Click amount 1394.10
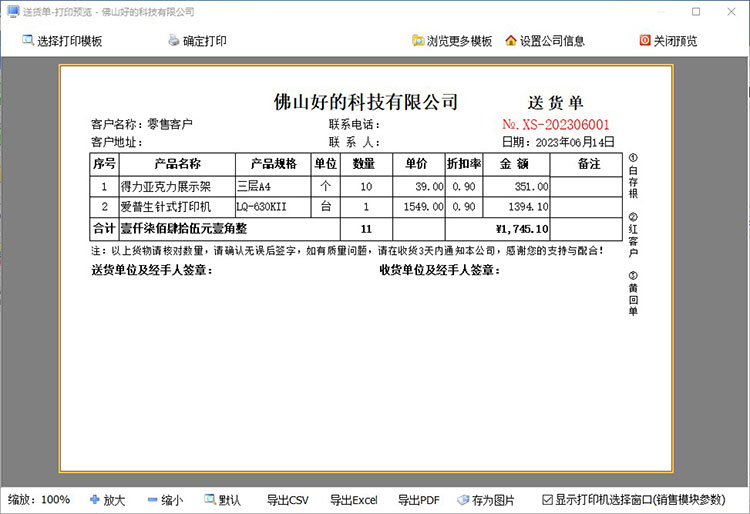The width and height of the screenshot is (750, 514). click(x=528, y=207)
